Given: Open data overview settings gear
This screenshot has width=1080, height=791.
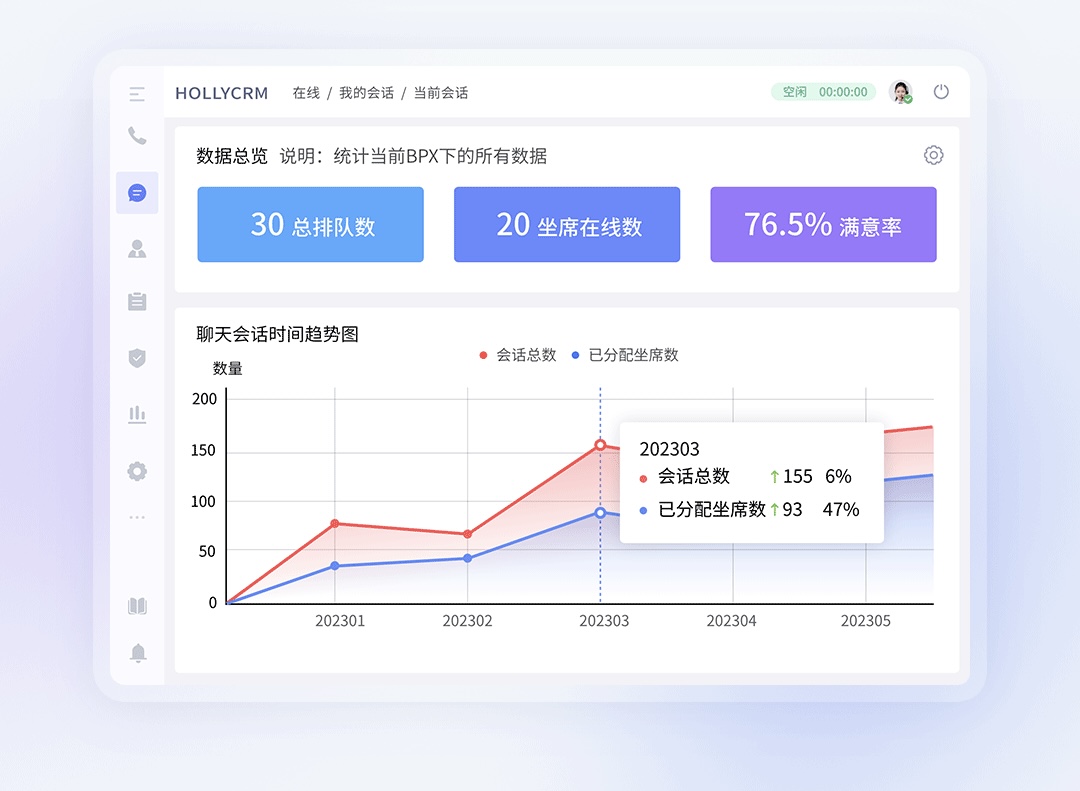Looking at the screenshot, I should (933, 155).
